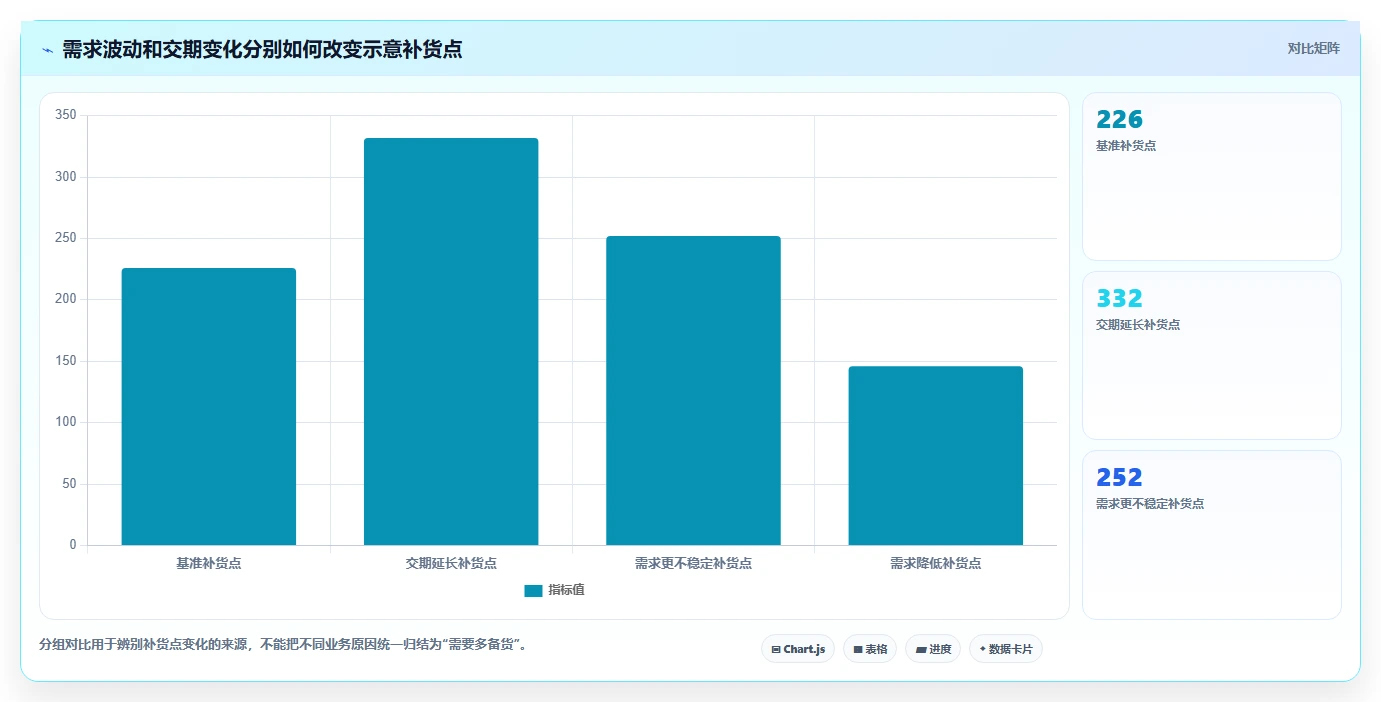Click the 对比矩阵 label in the header
Image resolution: width=1381 pixels, height=702 pixels.
(x=1313, y=48)
